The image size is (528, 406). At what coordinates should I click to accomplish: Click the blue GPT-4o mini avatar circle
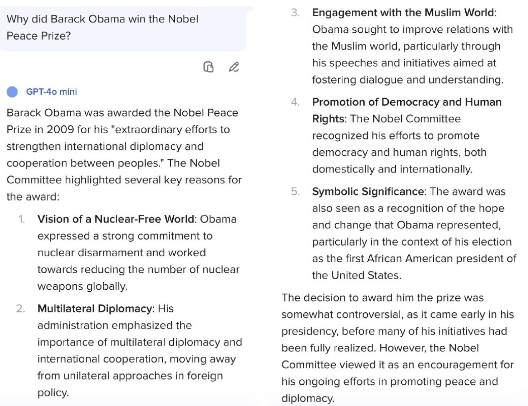click(x=12, y=92)
